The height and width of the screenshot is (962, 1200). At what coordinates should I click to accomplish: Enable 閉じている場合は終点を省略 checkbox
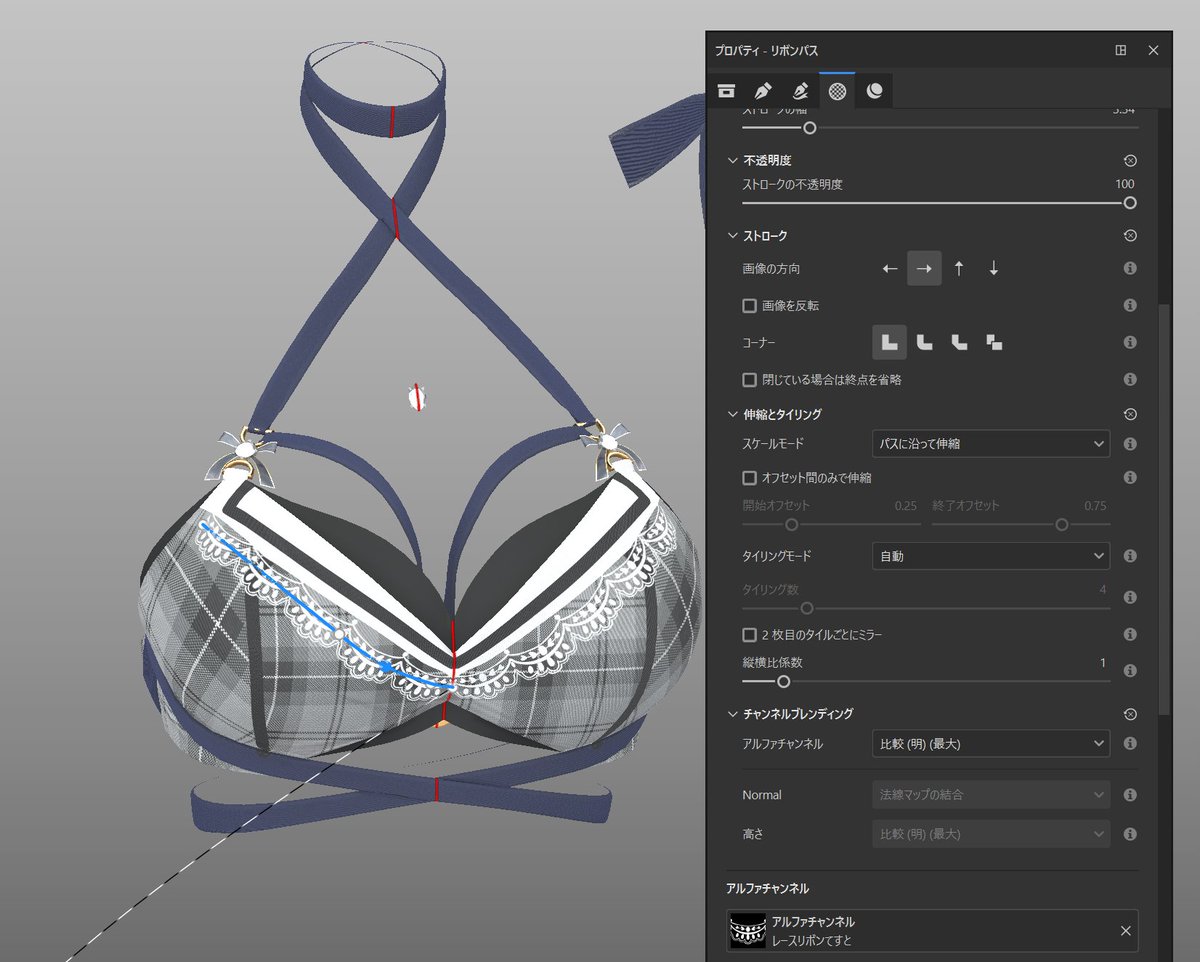tap(749, 380)
